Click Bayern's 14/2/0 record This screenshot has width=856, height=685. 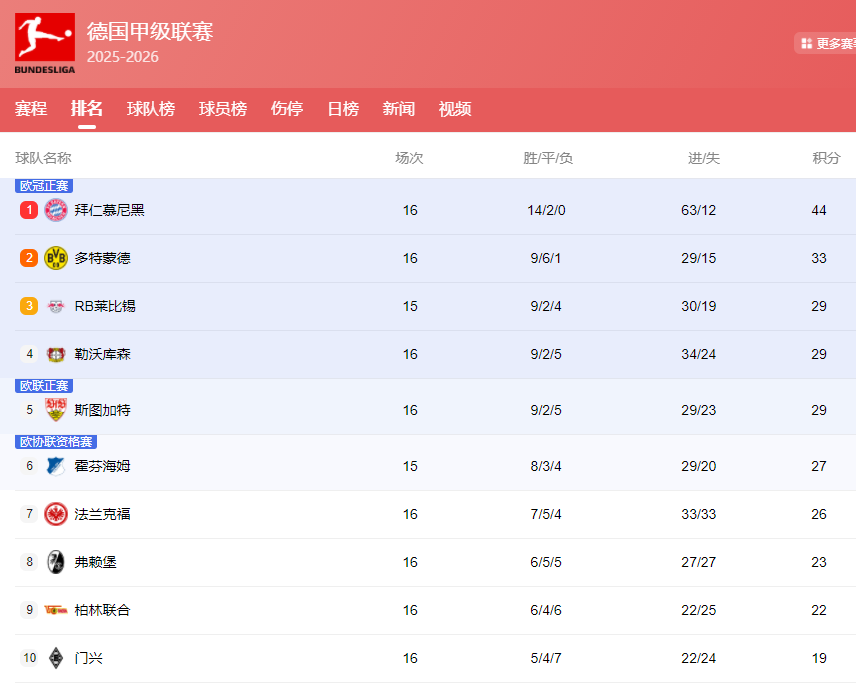point(546,210)
